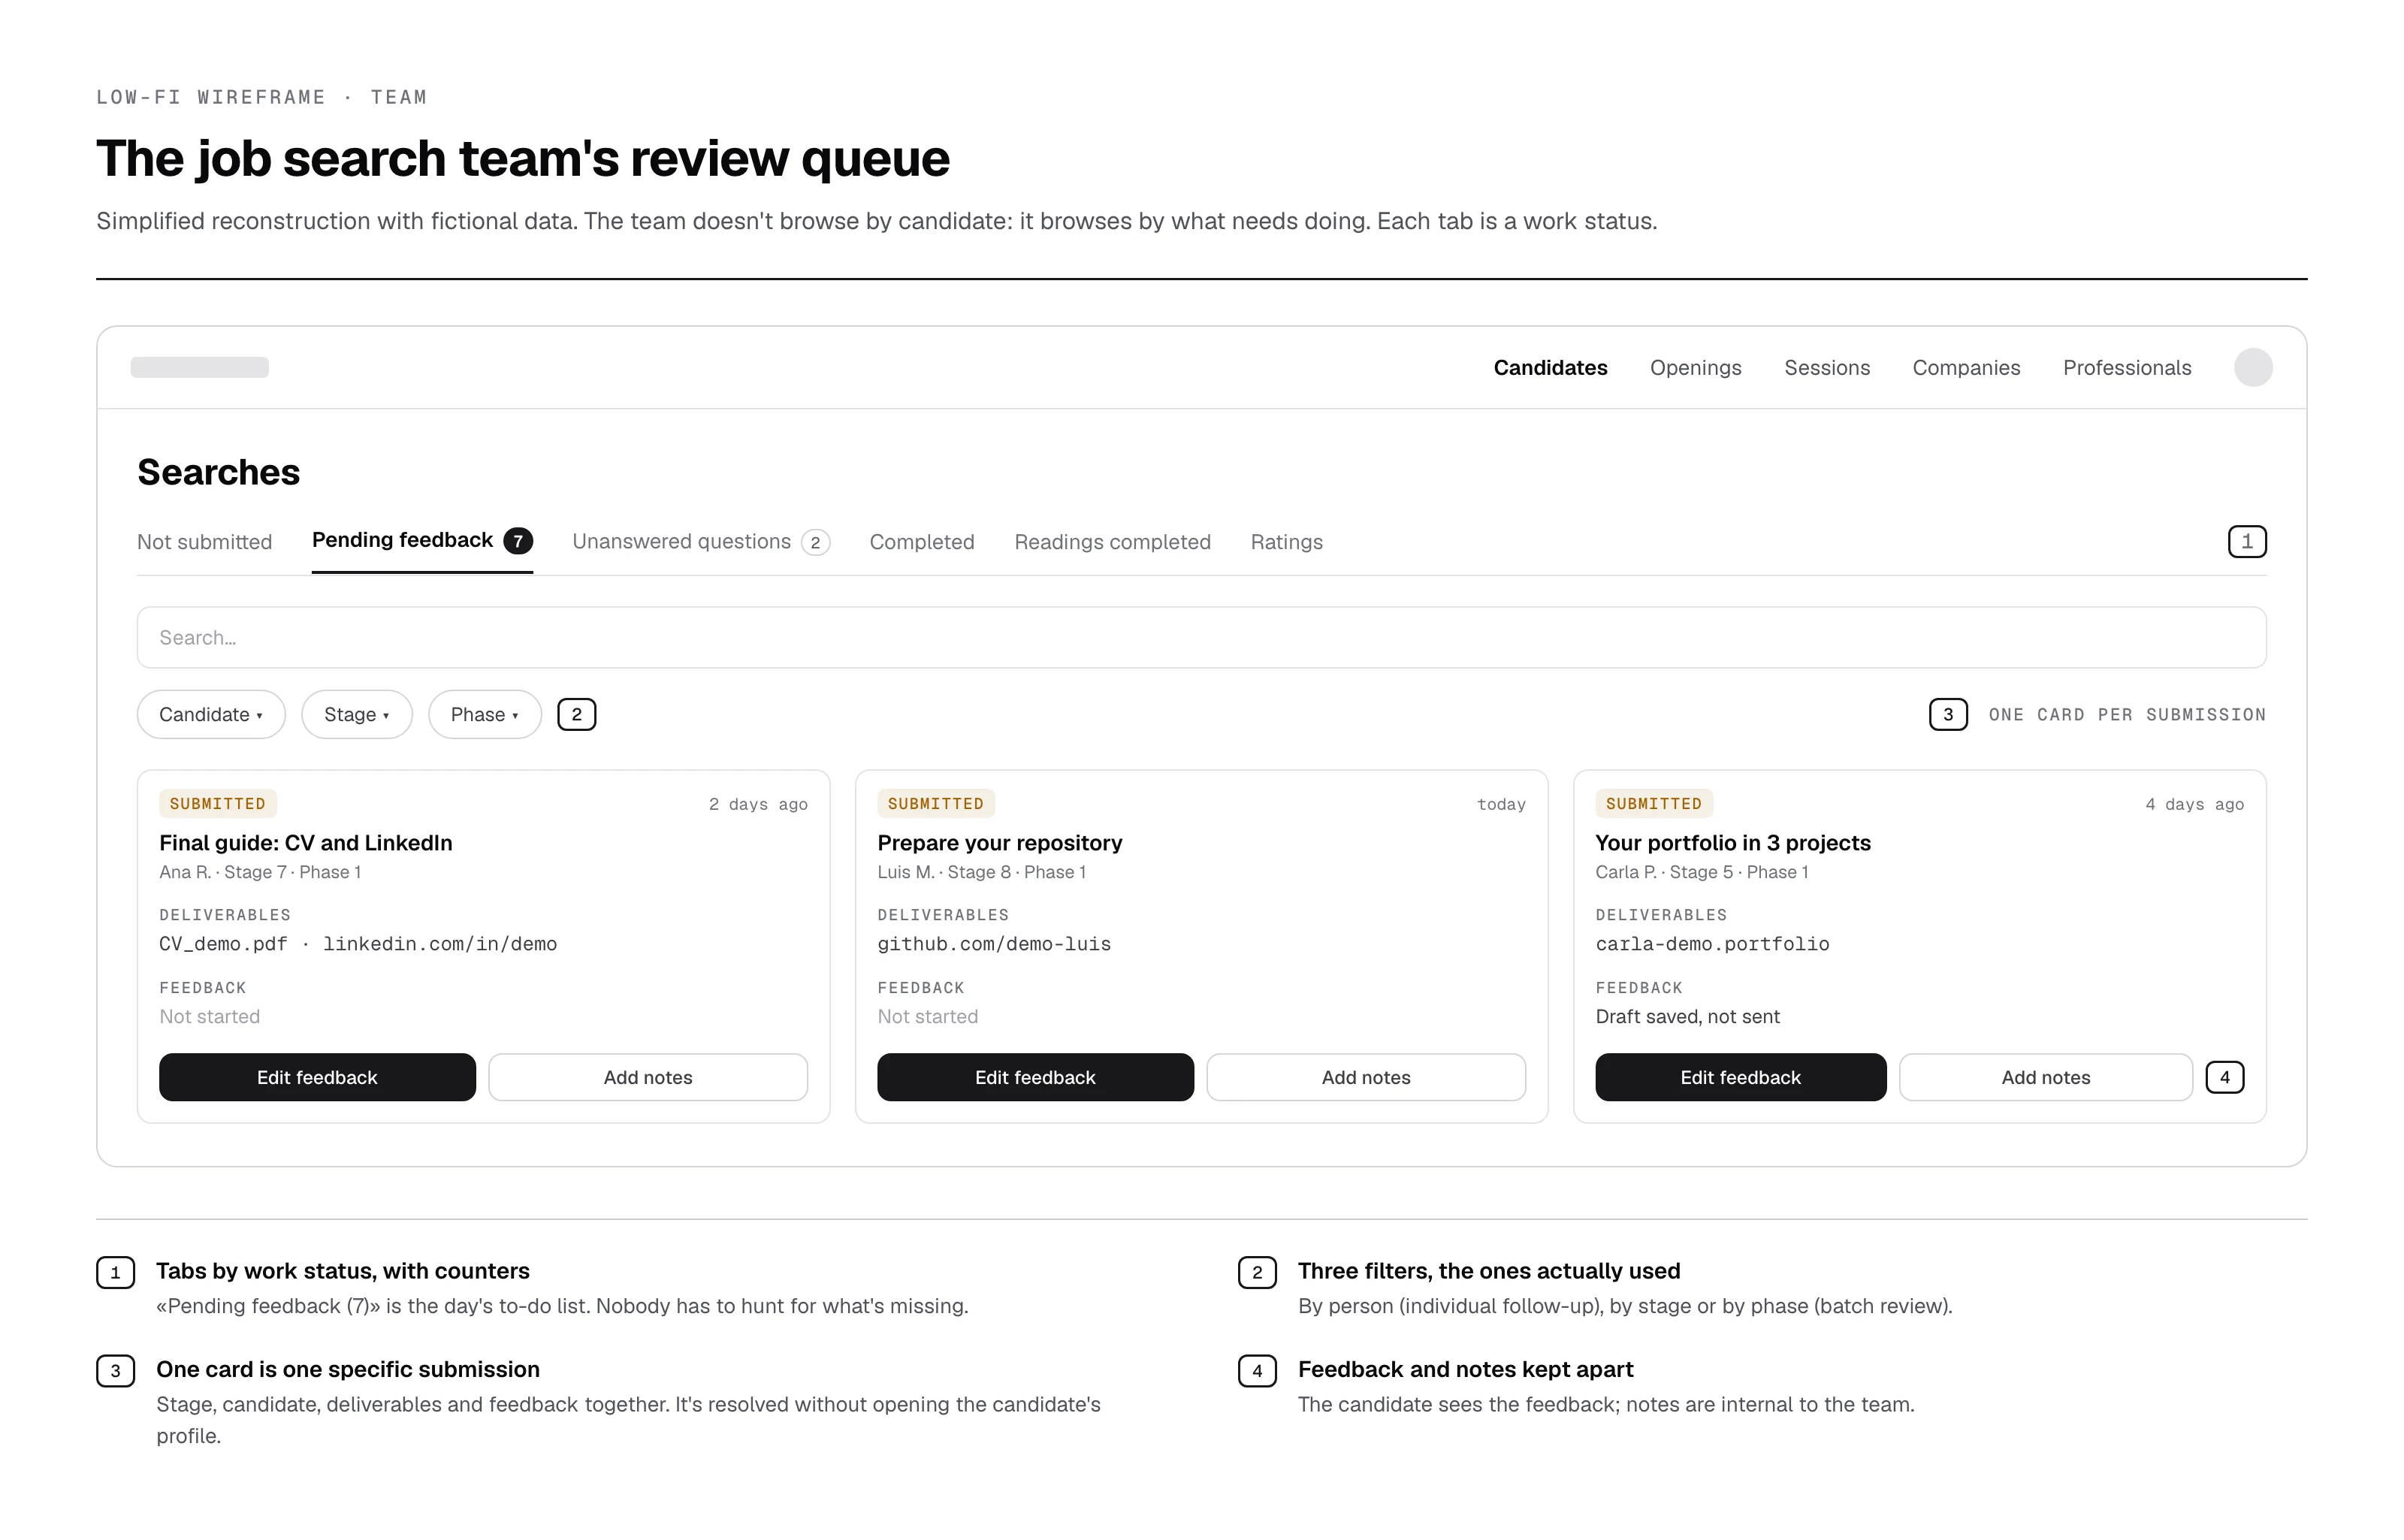Screen dimensions: 2404x1540
Task: Click the Your portfolio in 3 projects title
Action: pos(1733,842)
